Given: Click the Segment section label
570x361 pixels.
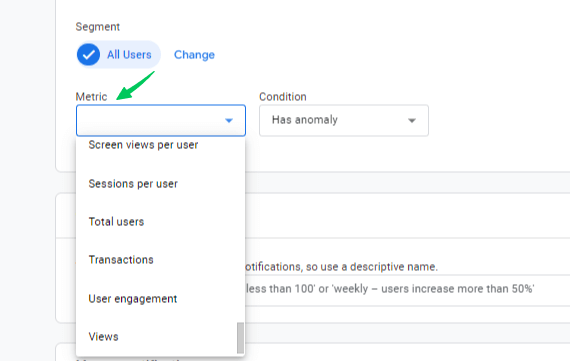Looking at the screenshot, I should coord(97,27).
